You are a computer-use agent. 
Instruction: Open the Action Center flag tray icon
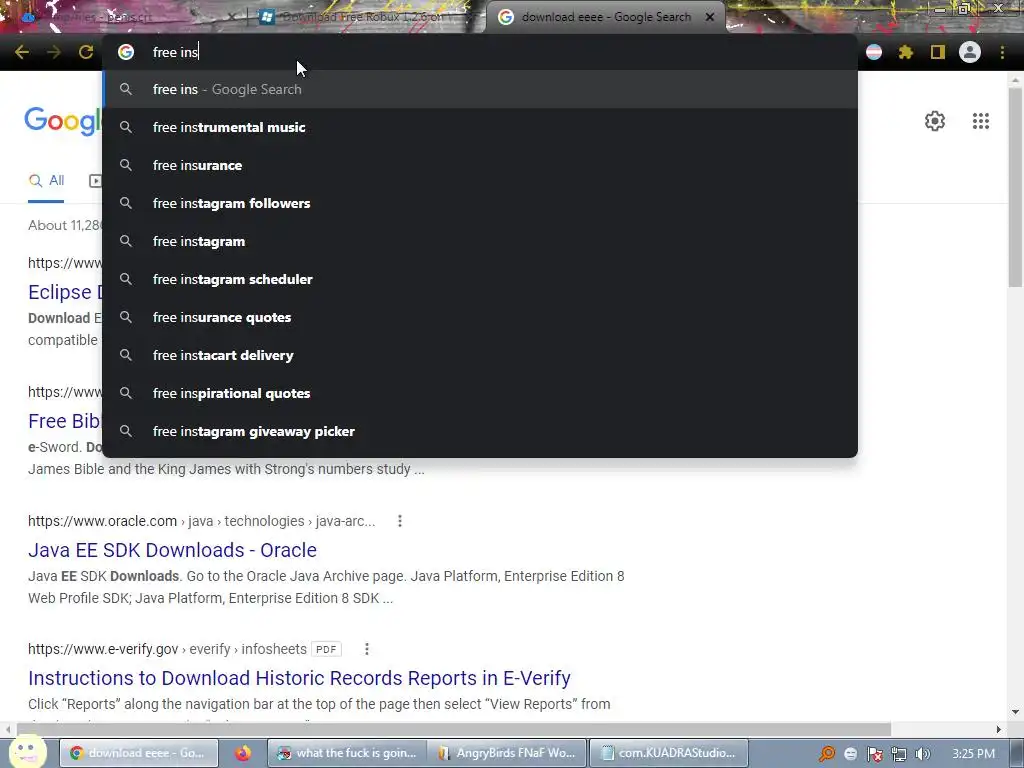[874, 754]
